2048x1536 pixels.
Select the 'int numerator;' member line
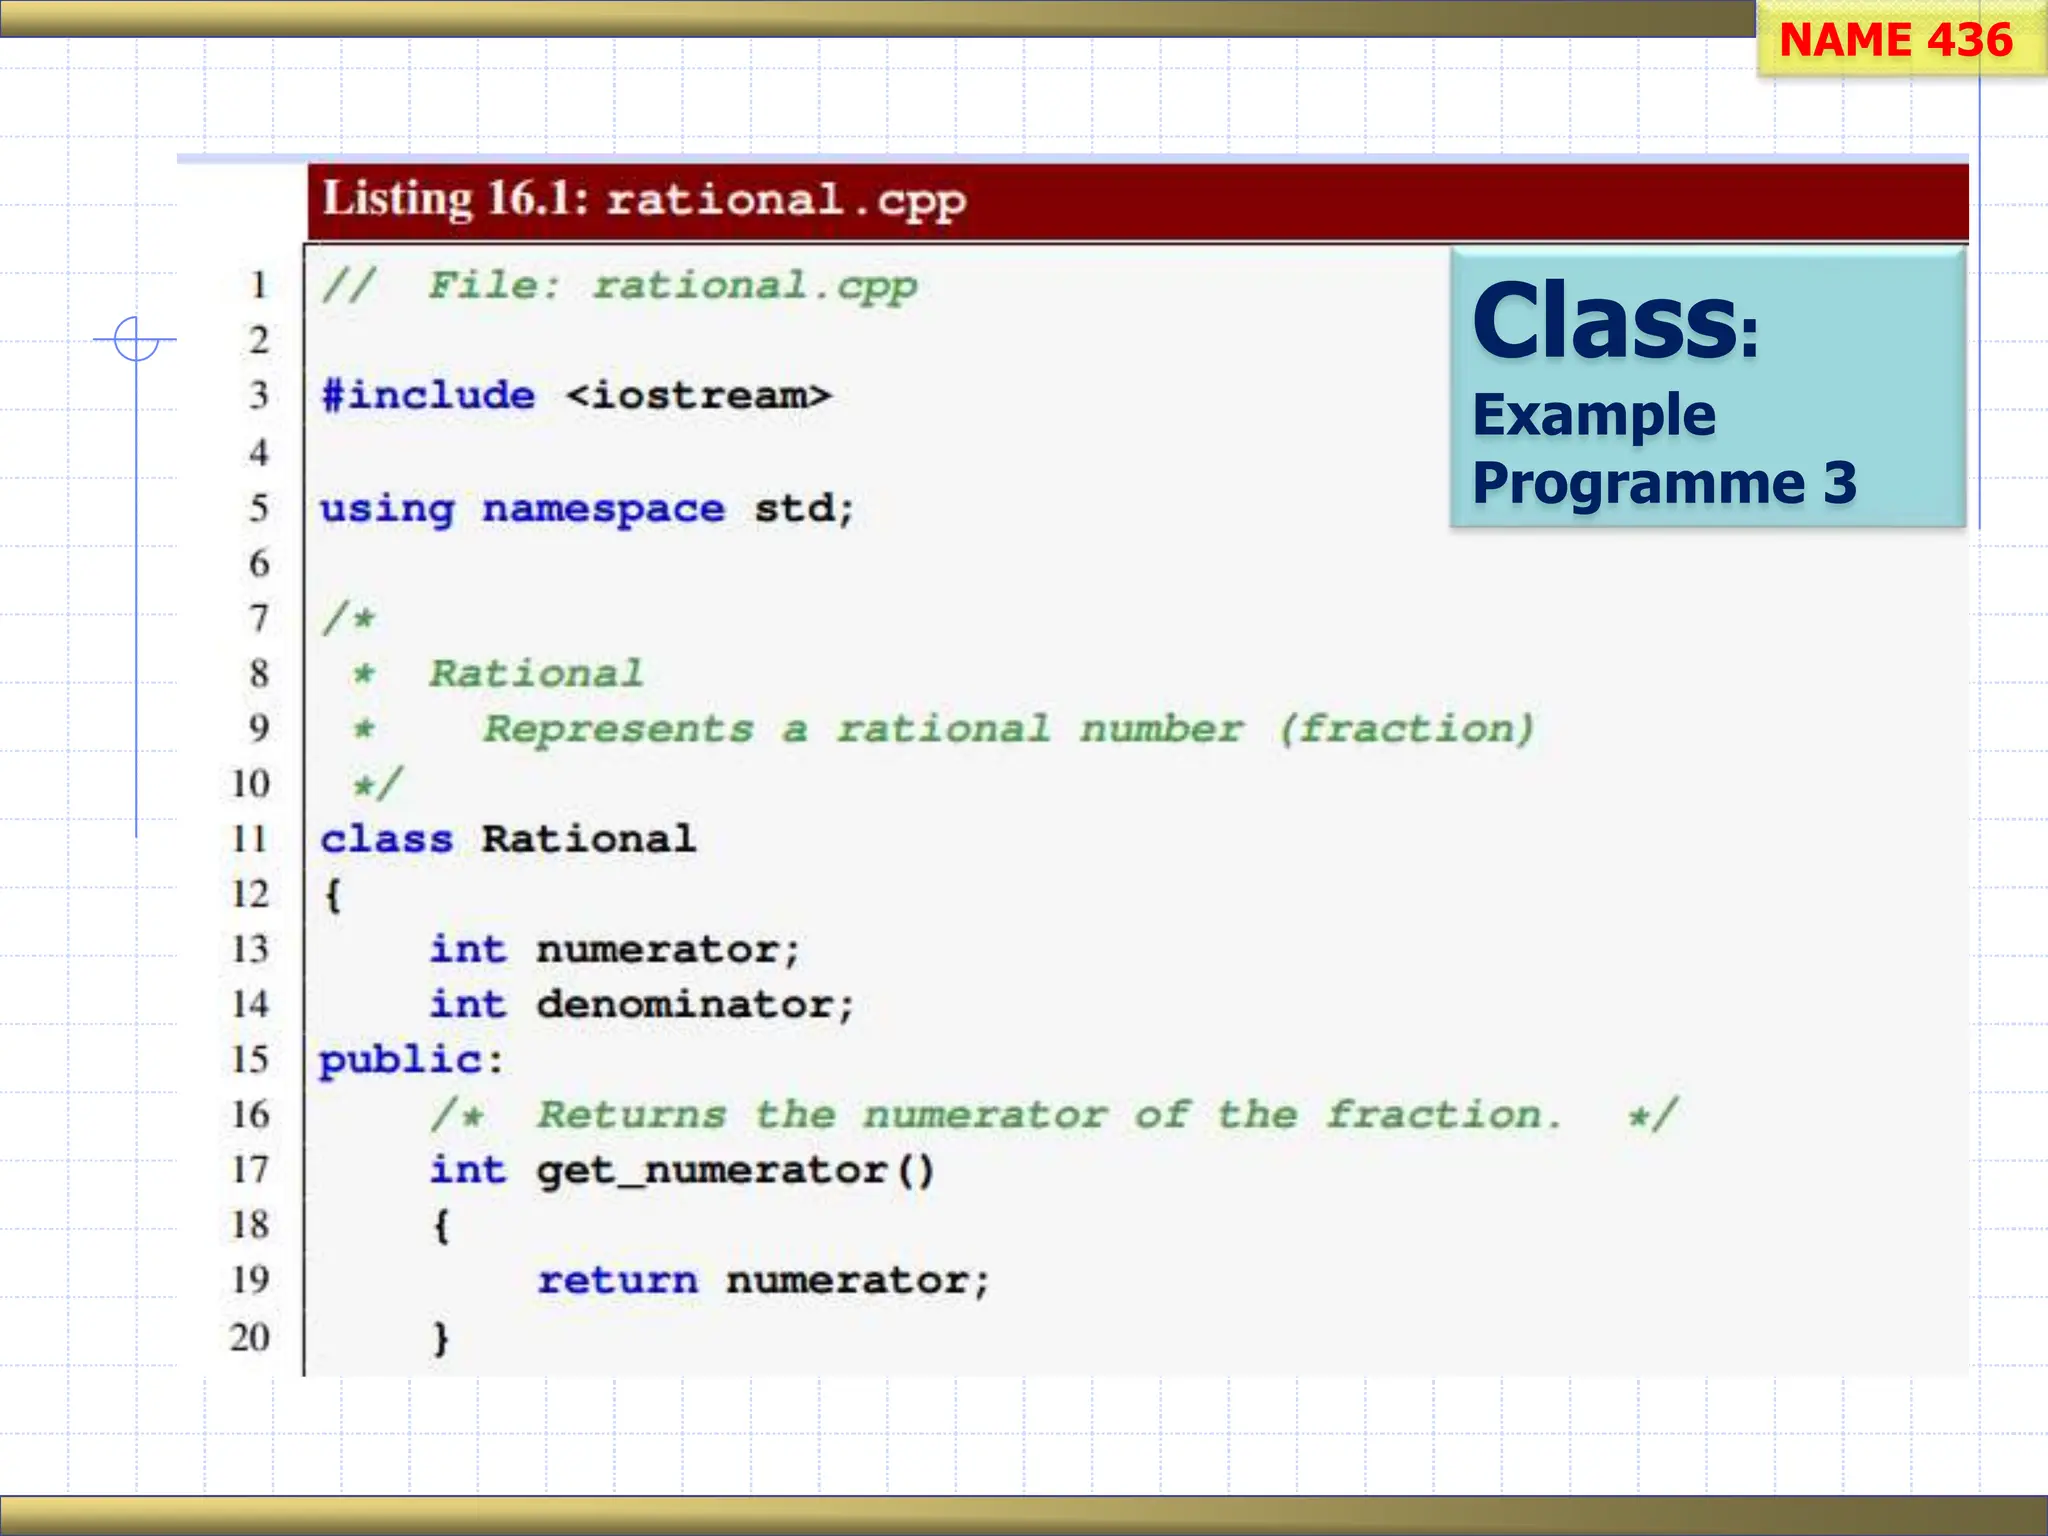tap(615, 949)
